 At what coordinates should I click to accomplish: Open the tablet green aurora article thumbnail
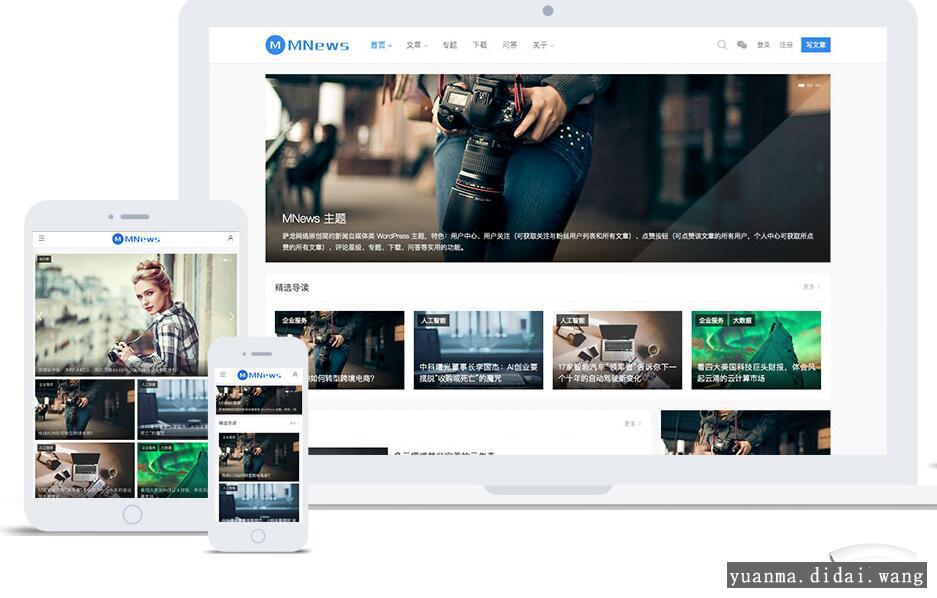[x=173, y=471]
